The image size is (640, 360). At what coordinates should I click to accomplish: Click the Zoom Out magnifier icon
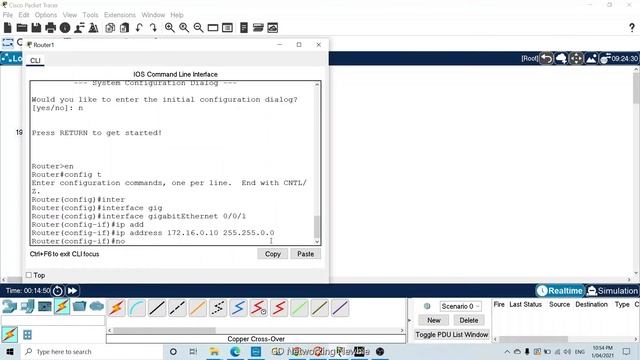(x=198, y=28)
